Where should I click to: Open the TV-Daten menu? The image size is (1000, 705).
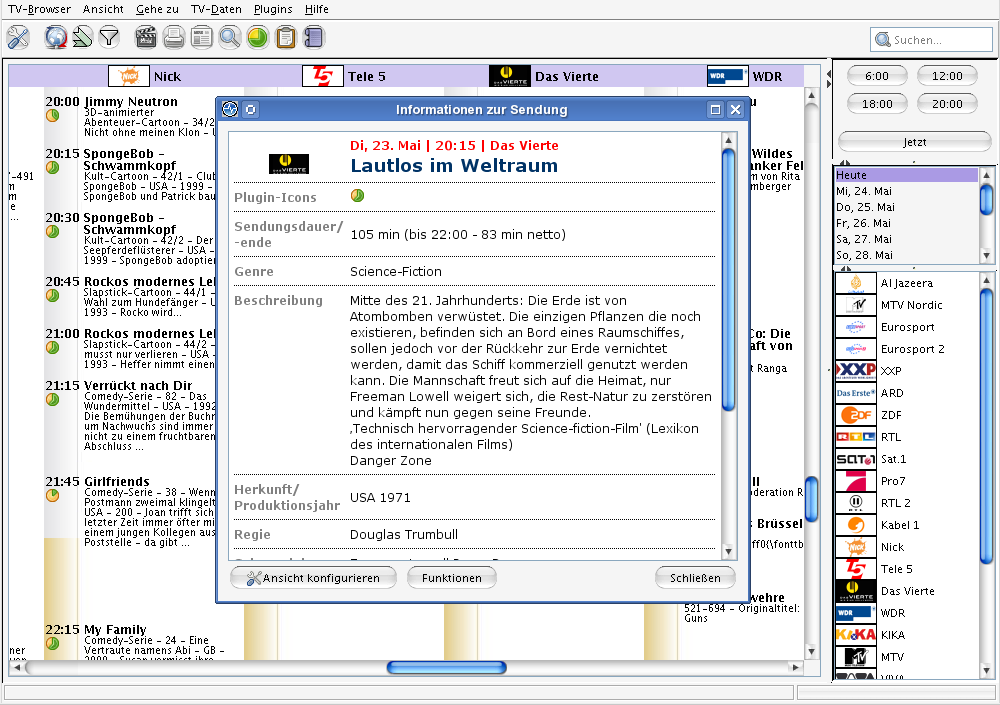pos(216,9)
